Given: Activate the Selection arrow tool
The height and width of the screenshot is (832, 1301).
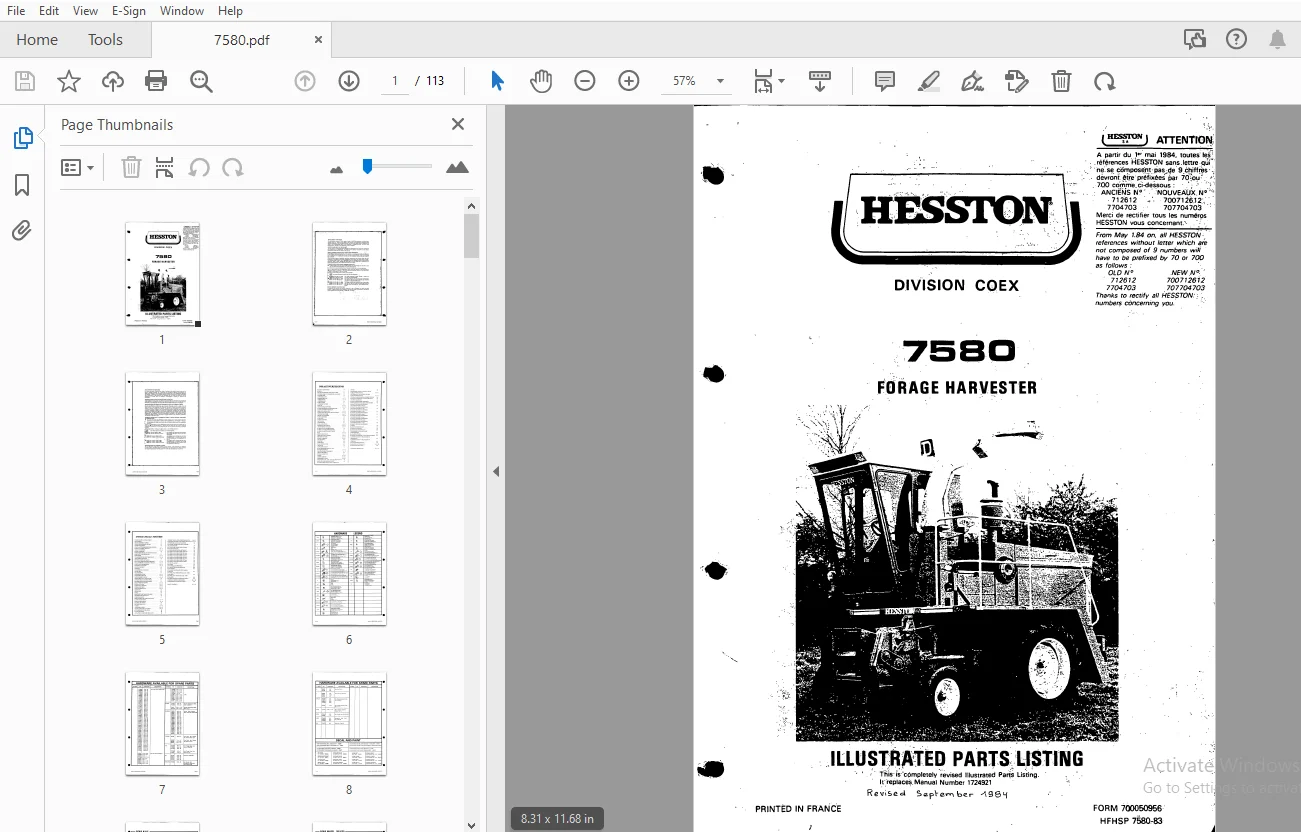Looking at the screenshot, I should point(497,81).
